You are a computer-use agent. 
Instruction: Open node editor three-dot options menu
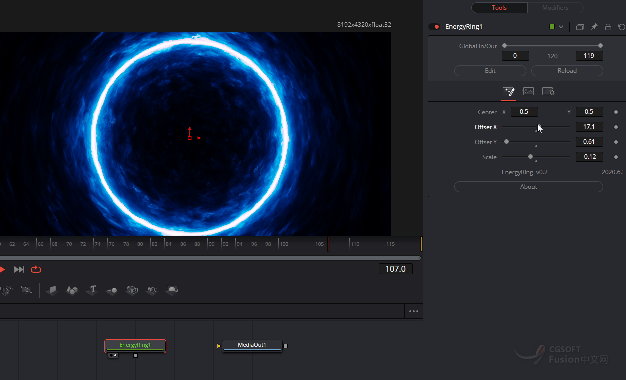pos(414,311)
